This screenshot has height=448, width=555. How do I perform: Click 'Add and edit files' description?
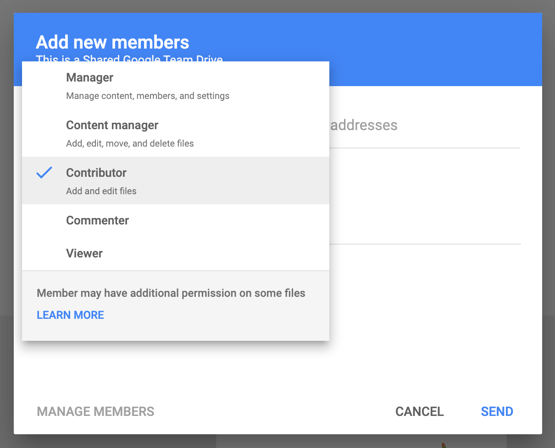[x=101, y=191]
